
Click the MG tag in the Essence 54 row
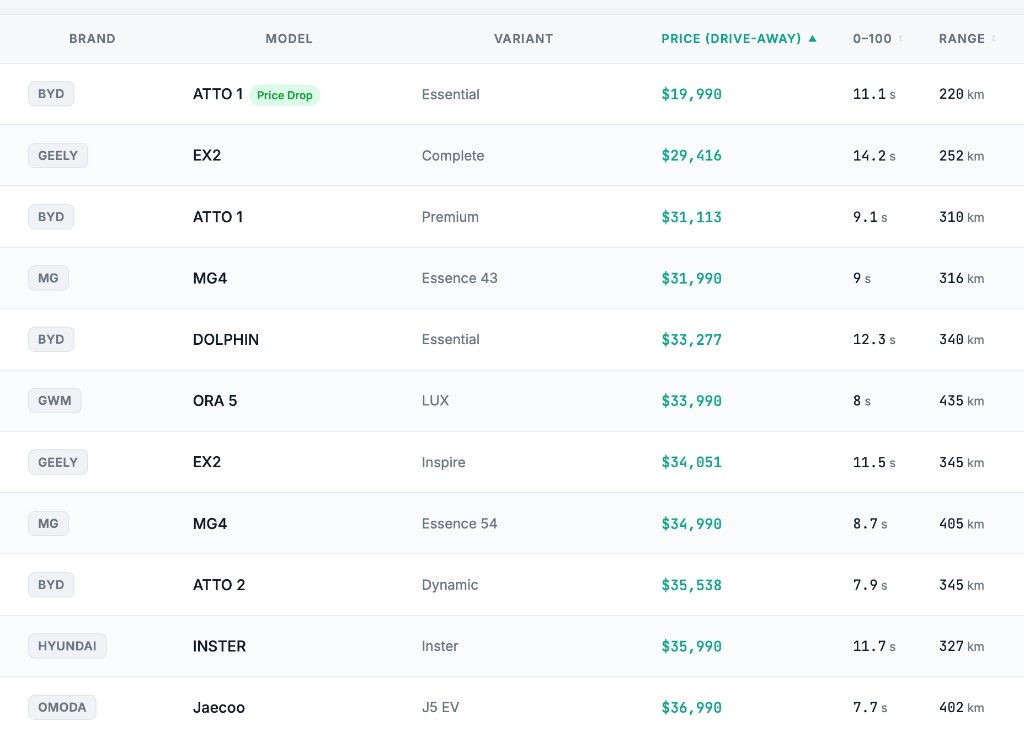click(48, 524)
